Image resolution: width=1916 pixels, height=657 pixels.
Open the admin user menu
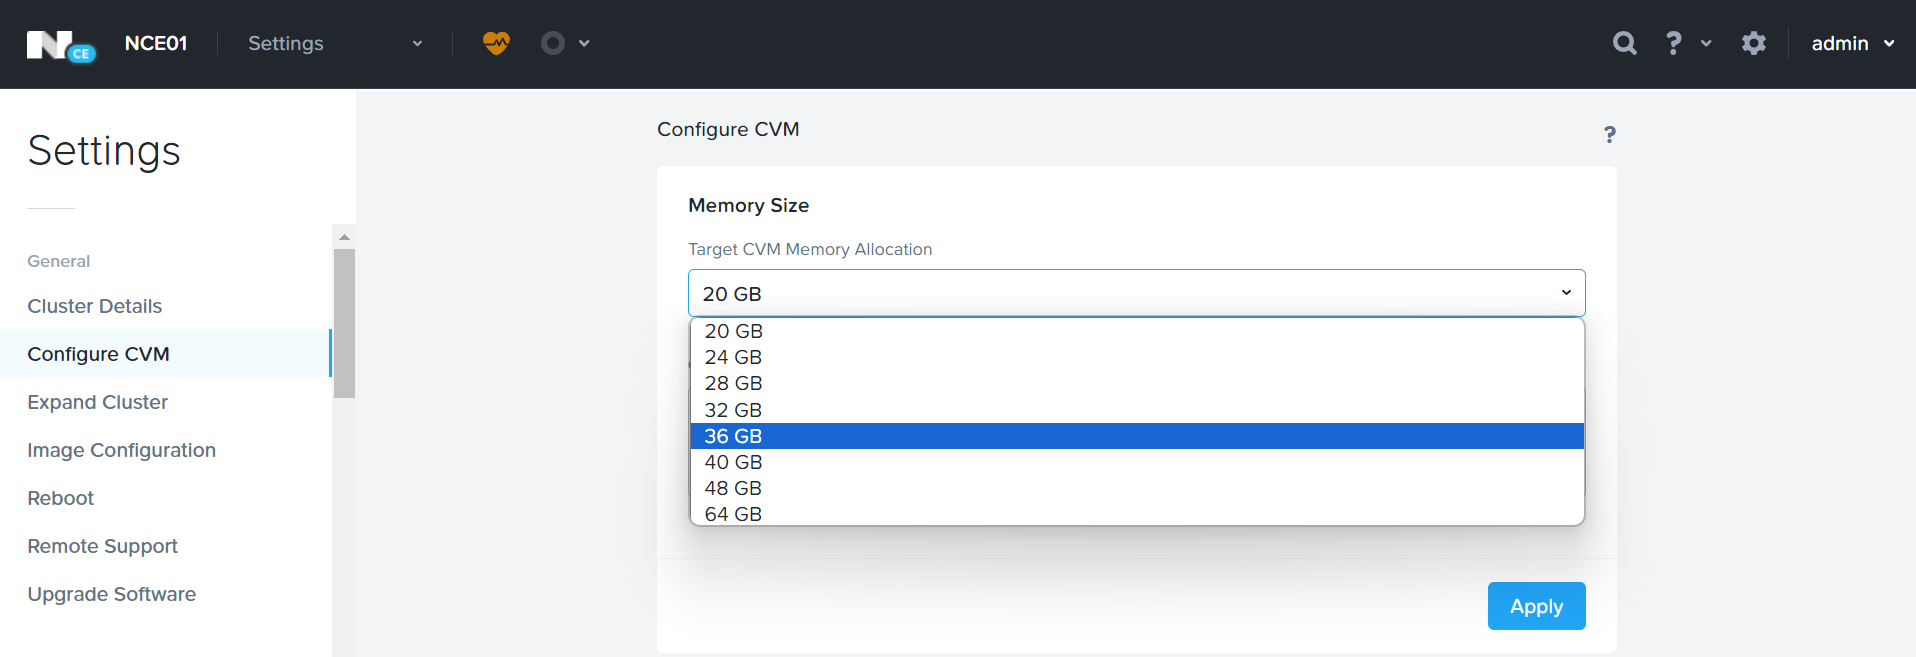click(1852, 43)
